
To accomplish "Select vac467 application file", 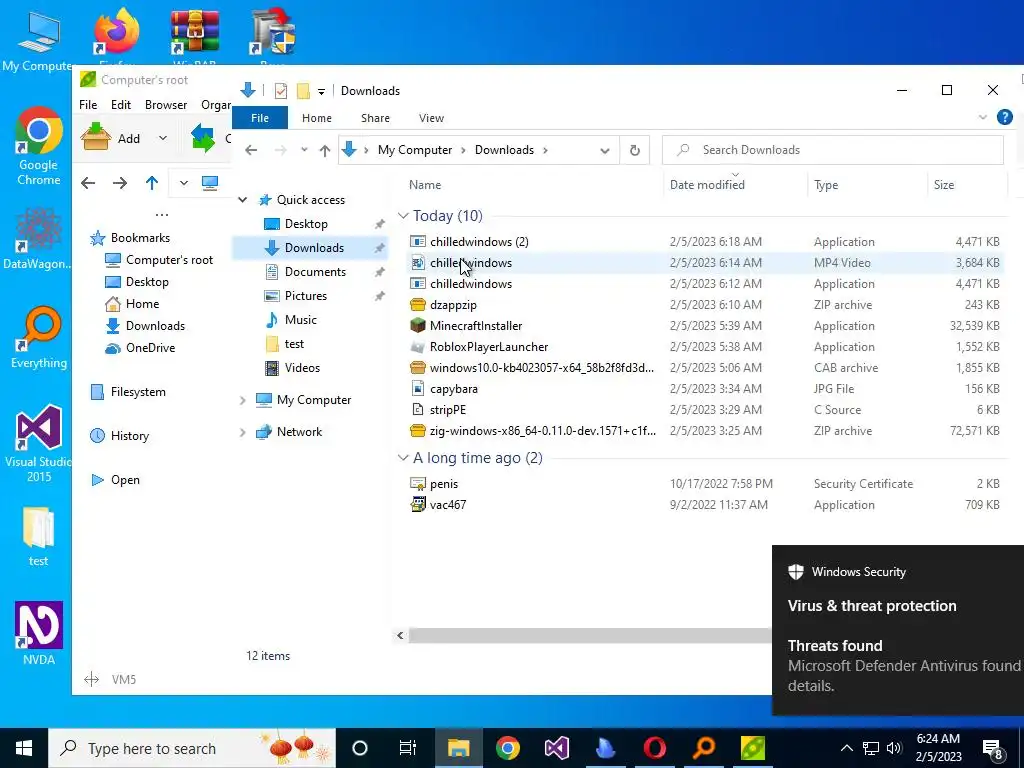I will 705,505.
